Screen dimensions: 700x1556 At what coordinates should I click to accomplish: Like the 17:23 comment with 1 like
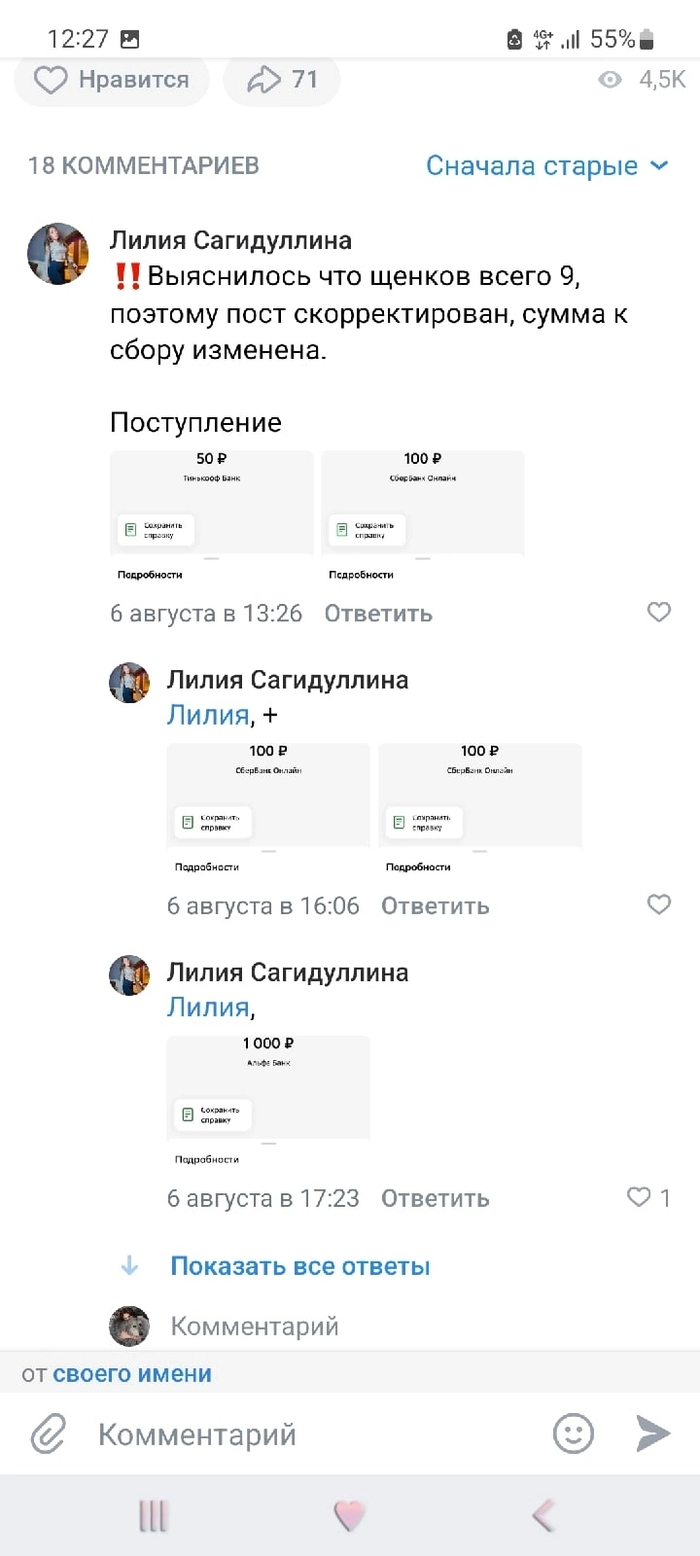click(639, 1197)
